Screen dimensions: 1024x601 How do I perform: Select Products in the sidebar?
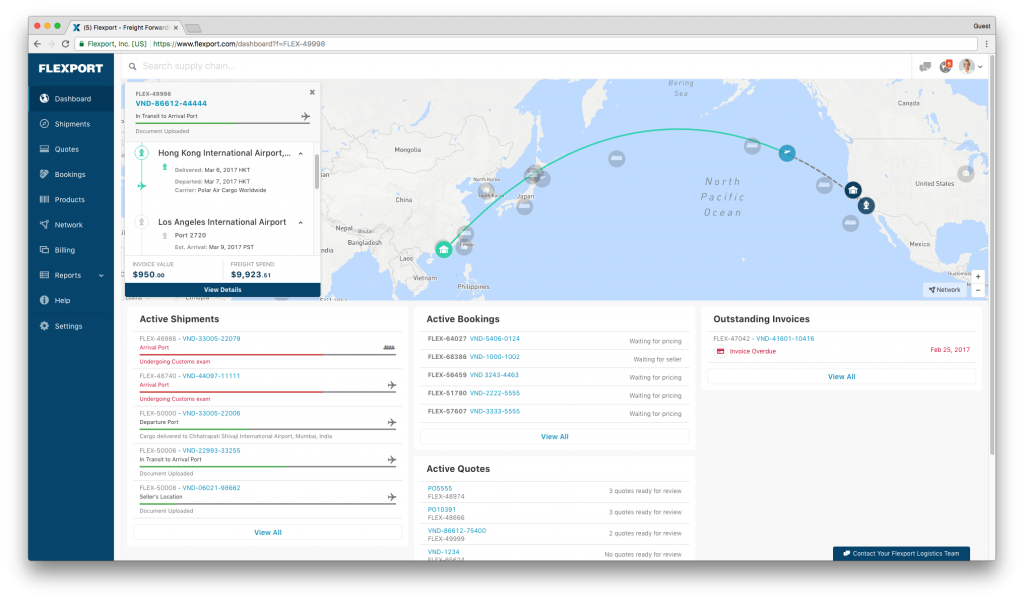click(71, 199)
